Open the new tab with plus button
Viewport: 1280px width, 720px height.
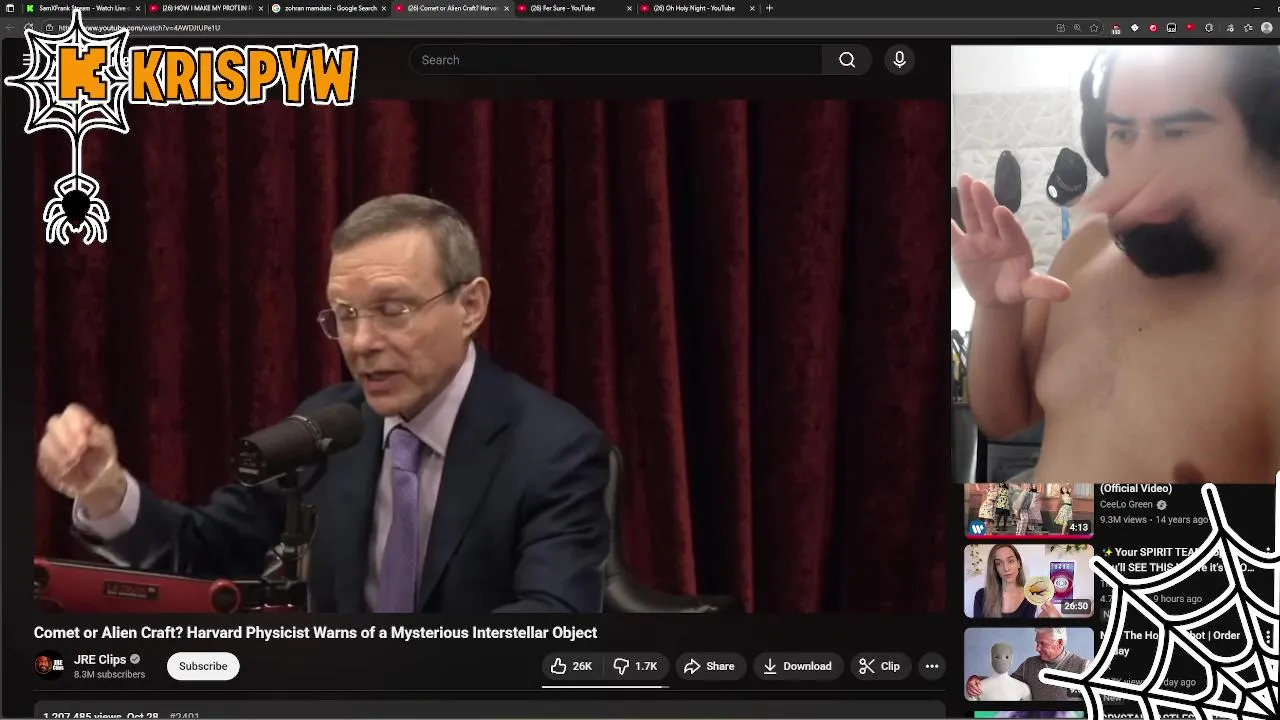[x=769, y=8]
